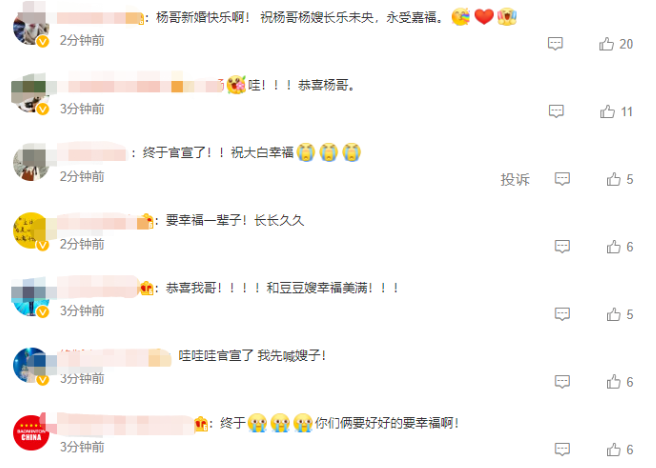Click 投诉 to report the 终于官宣了 comment
656x468 pixels.
[x=515, y=179]
